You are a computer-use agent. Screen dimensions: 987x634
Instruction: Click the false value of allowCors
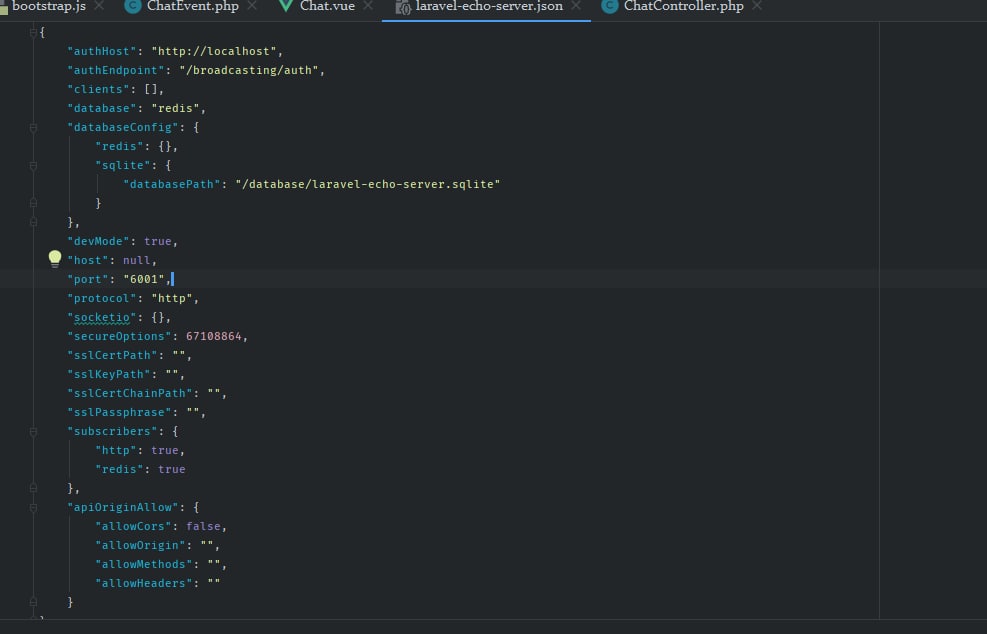pos(203,526)
